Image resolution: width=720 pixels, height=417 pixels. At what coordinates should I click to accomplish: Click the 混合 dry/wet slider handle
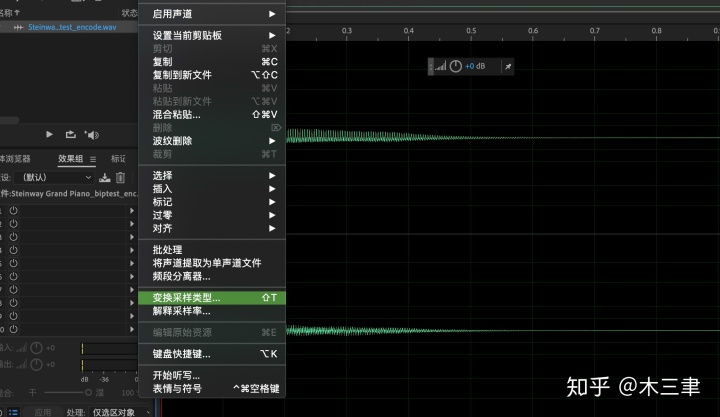(x=88, y=393)
